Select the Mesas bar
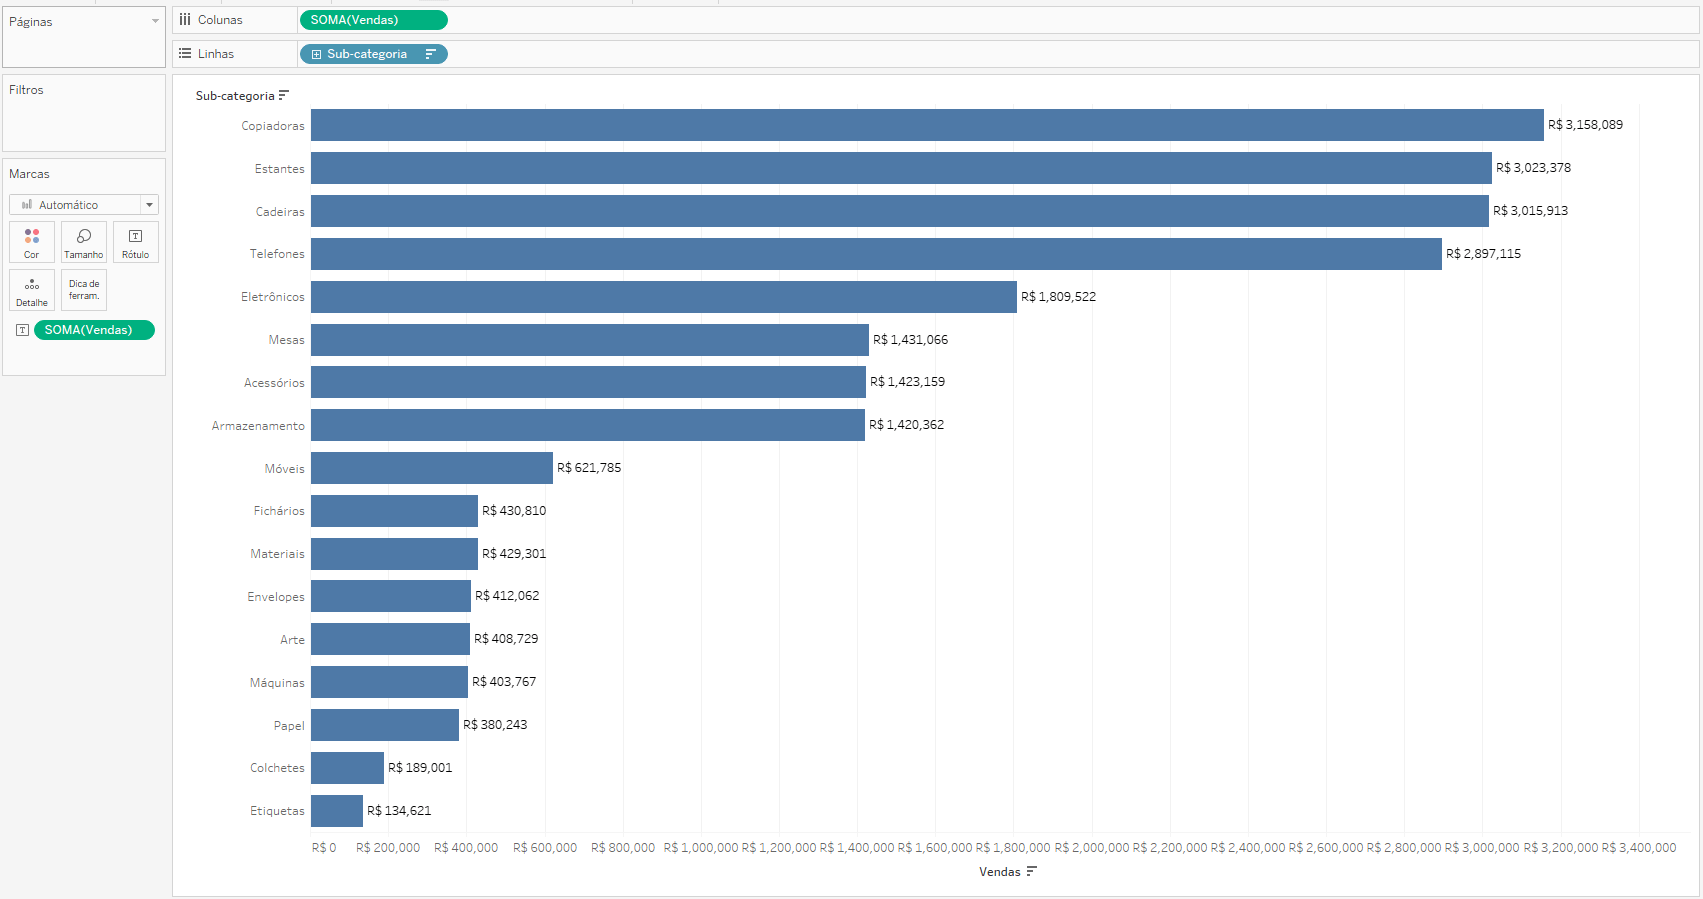The image size is (1703, 899). (590, 340)
